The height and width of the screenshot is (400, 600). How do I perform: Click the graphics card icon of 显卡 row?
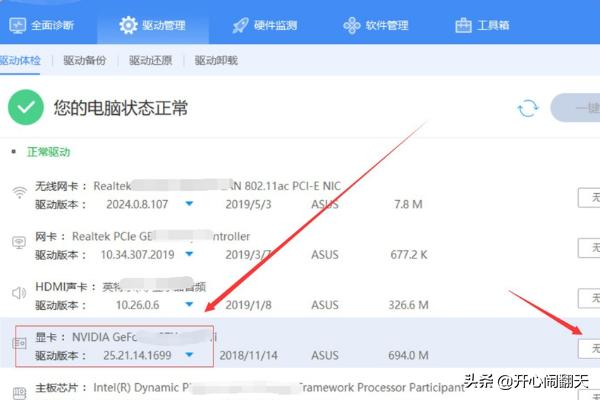tap(19, 343)
